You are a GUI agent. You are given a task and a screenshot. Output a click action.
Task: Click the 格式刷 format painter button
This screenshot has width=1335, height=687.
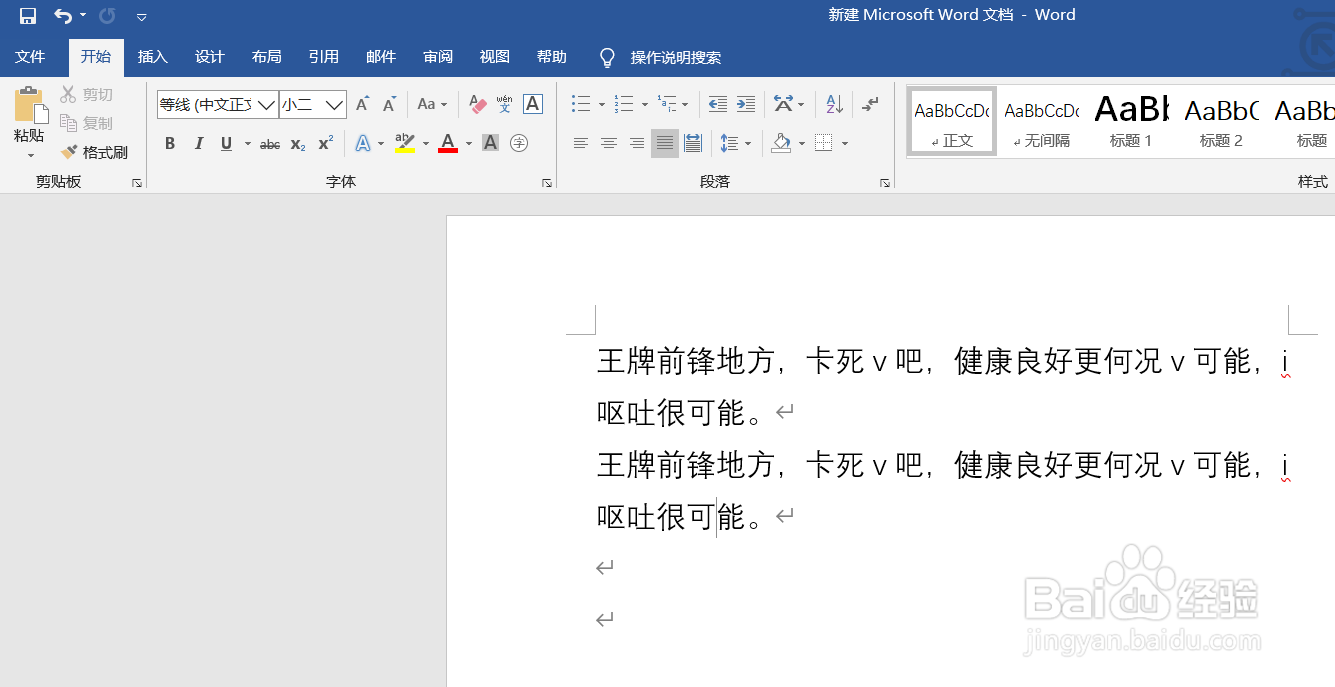coord(94,153)
